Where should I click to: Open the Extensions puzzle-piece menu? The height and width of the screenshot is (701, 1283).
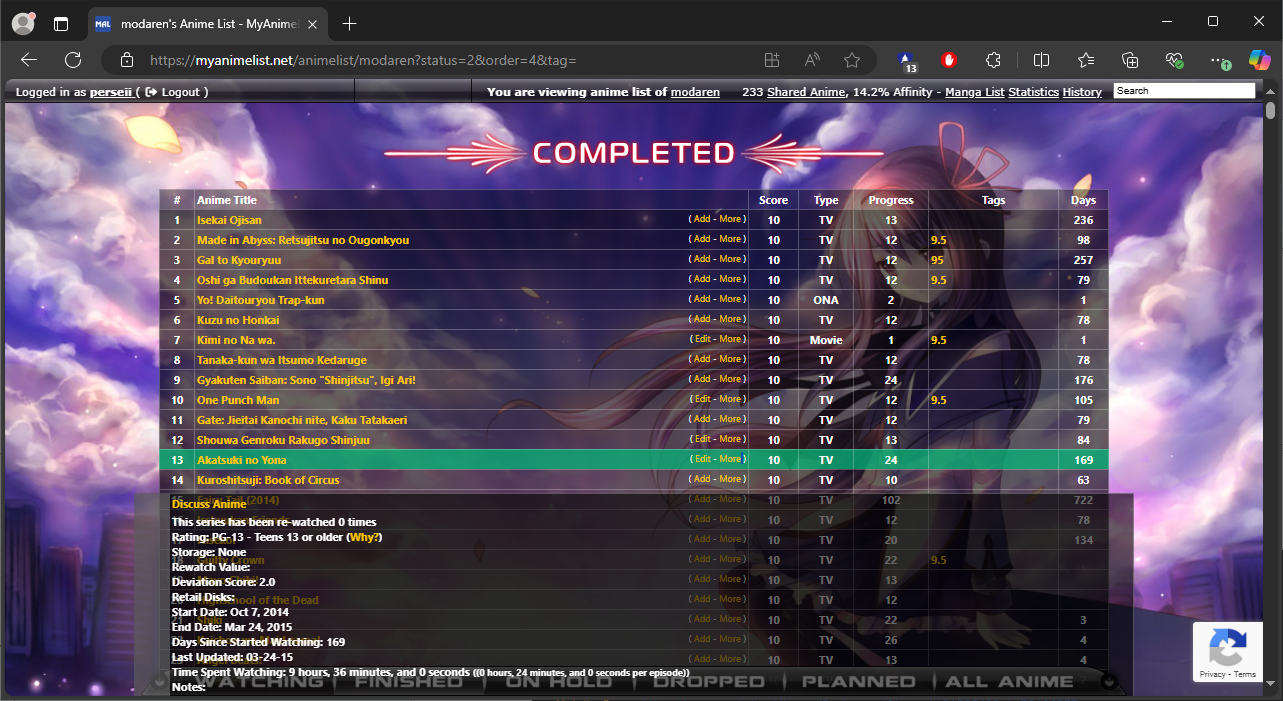(x=993, y=60)
